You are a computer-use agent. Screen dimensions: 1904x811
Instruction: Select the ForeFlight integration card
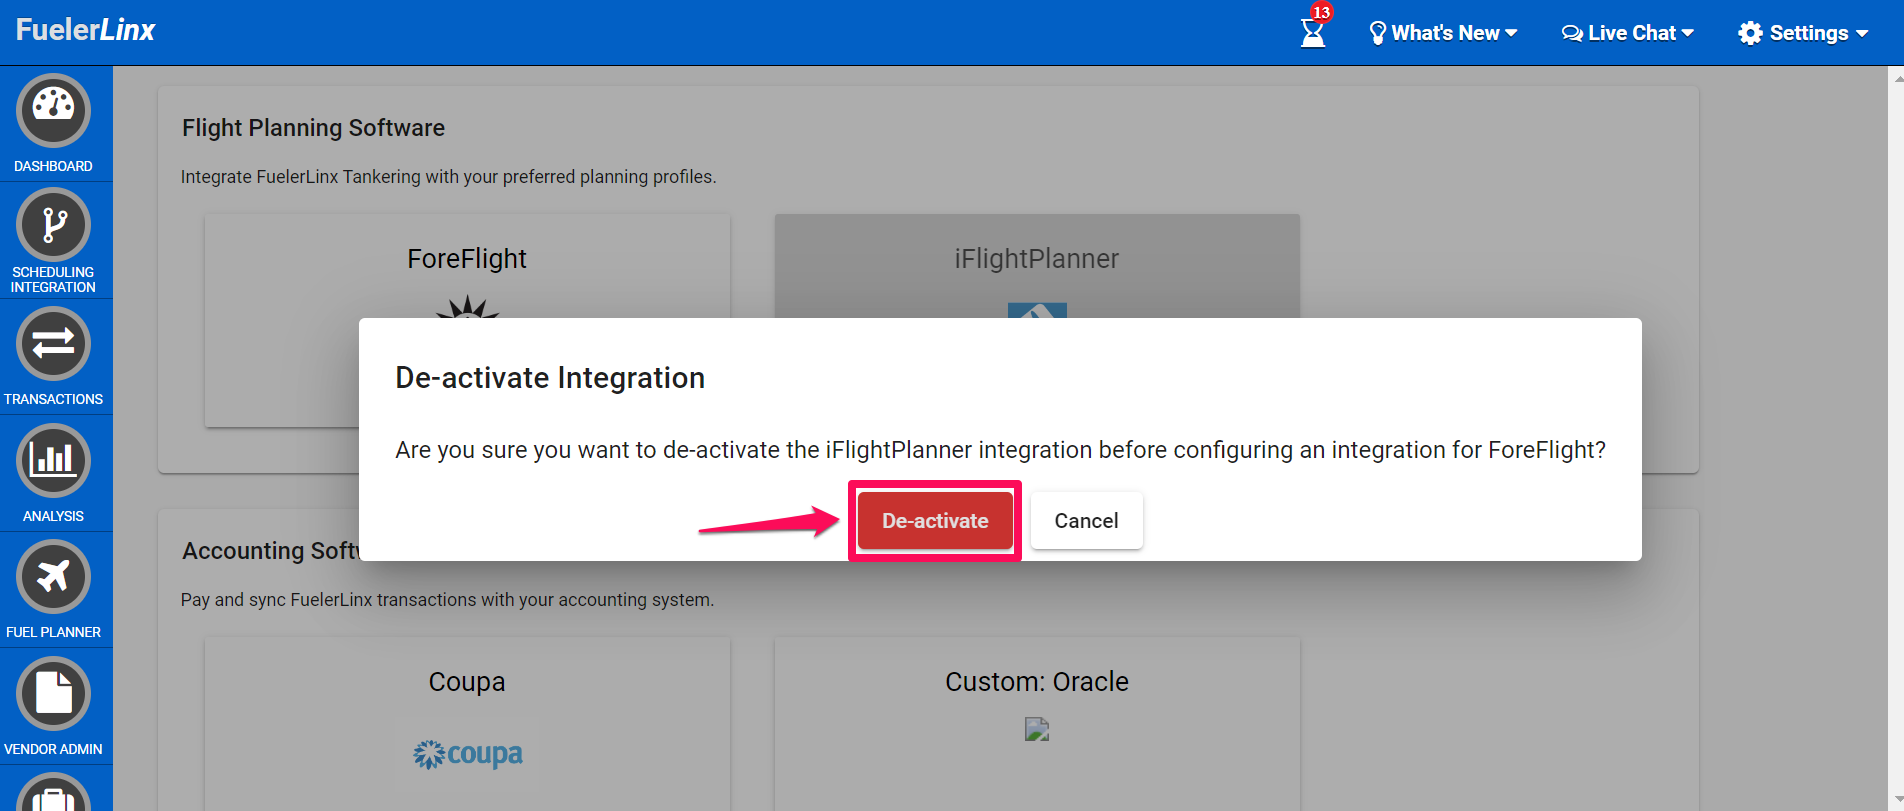[467, 320]
